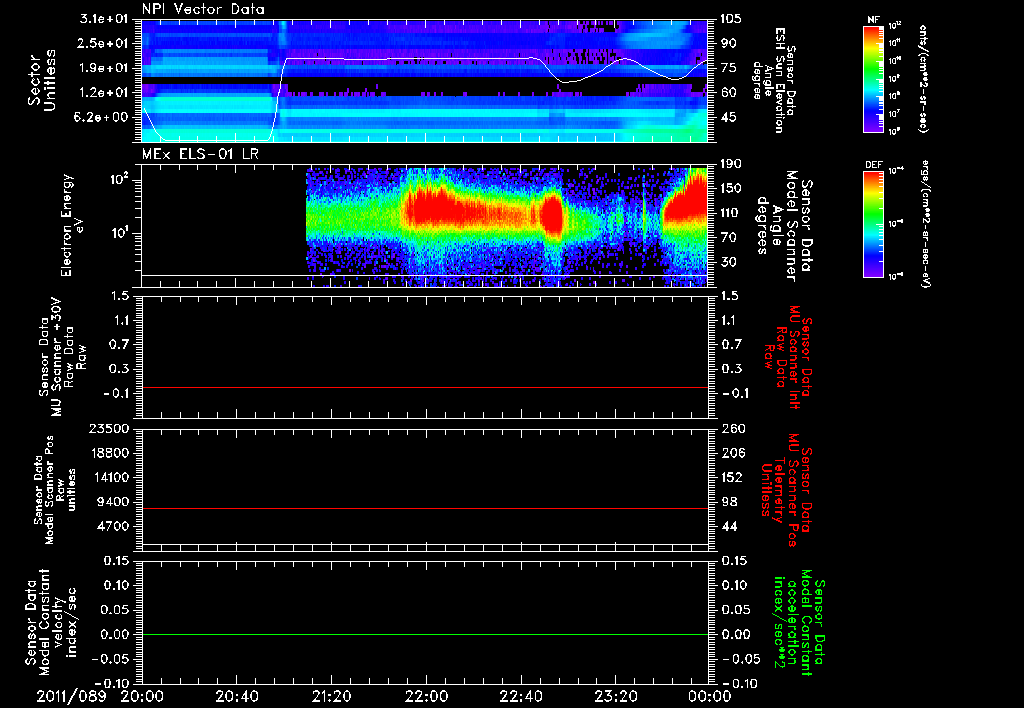1024x708 pixels.
Task: Click the red 'MU Scanner Int Raw Data' axis title
Action: (788, 357)
